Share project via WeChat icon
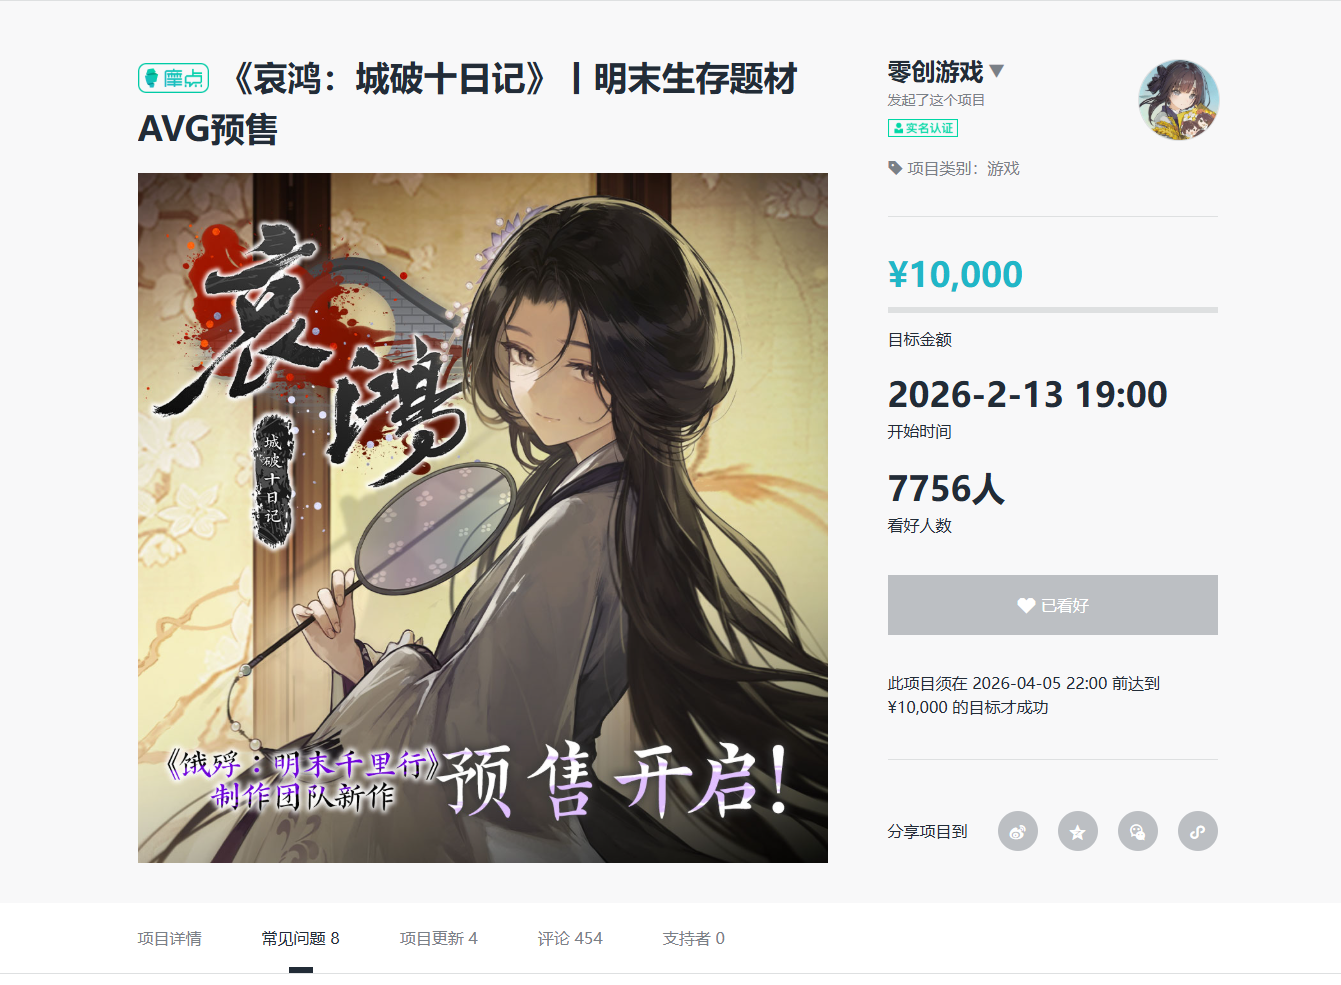 pos(1137,831)
